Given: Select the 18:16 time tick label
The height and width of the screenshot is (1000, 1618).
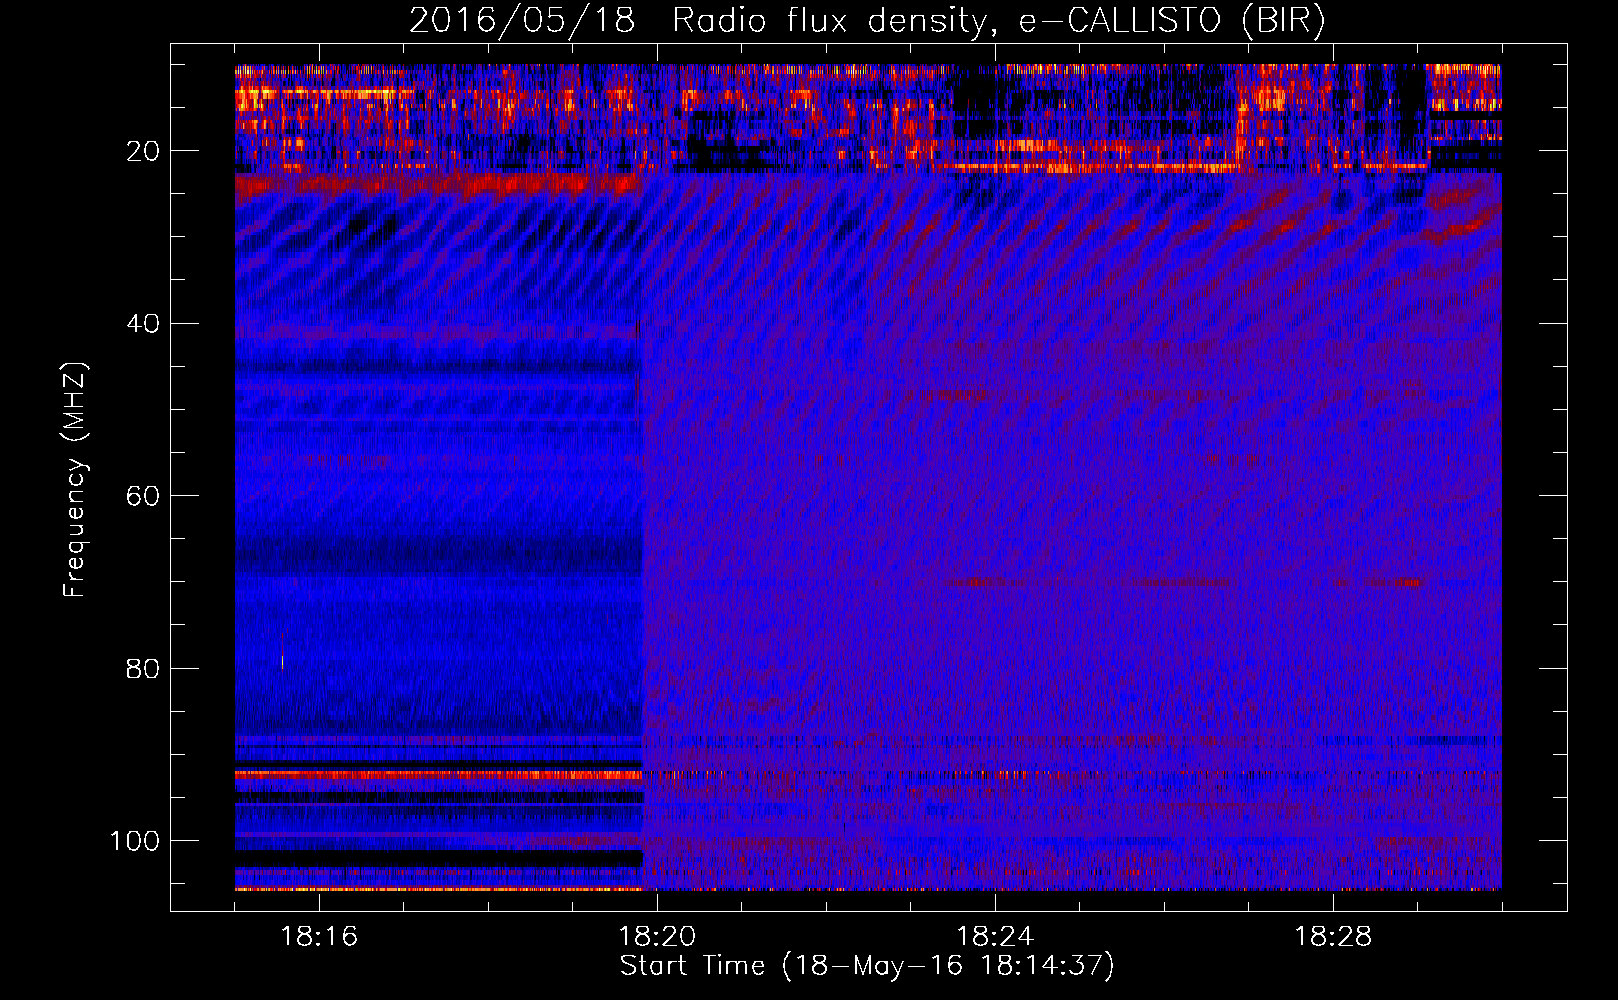Looking at the screenshot, I should point(319,937).
